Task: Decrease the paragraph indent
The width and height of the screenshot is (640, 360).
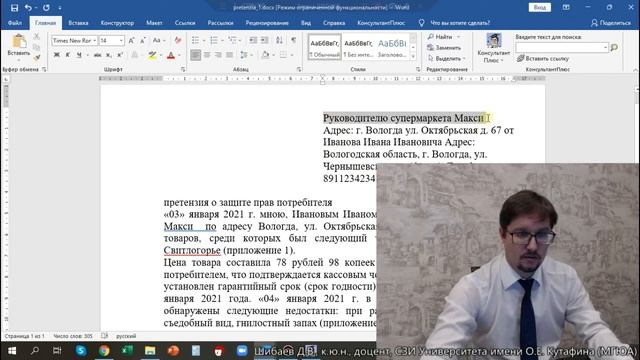Action: click(x=253, y=40)
